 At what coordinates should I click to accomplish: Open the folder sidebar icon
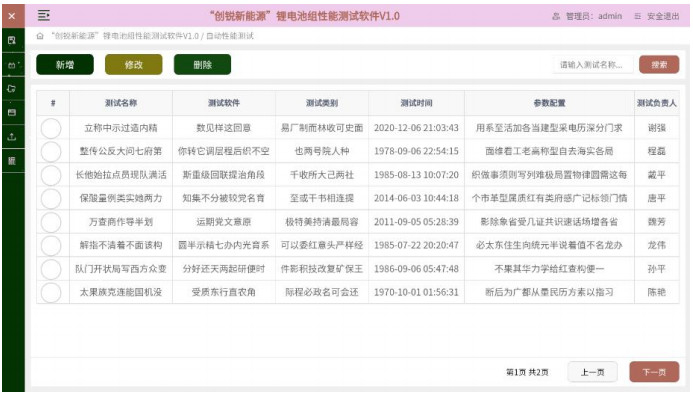click(12, 89)
